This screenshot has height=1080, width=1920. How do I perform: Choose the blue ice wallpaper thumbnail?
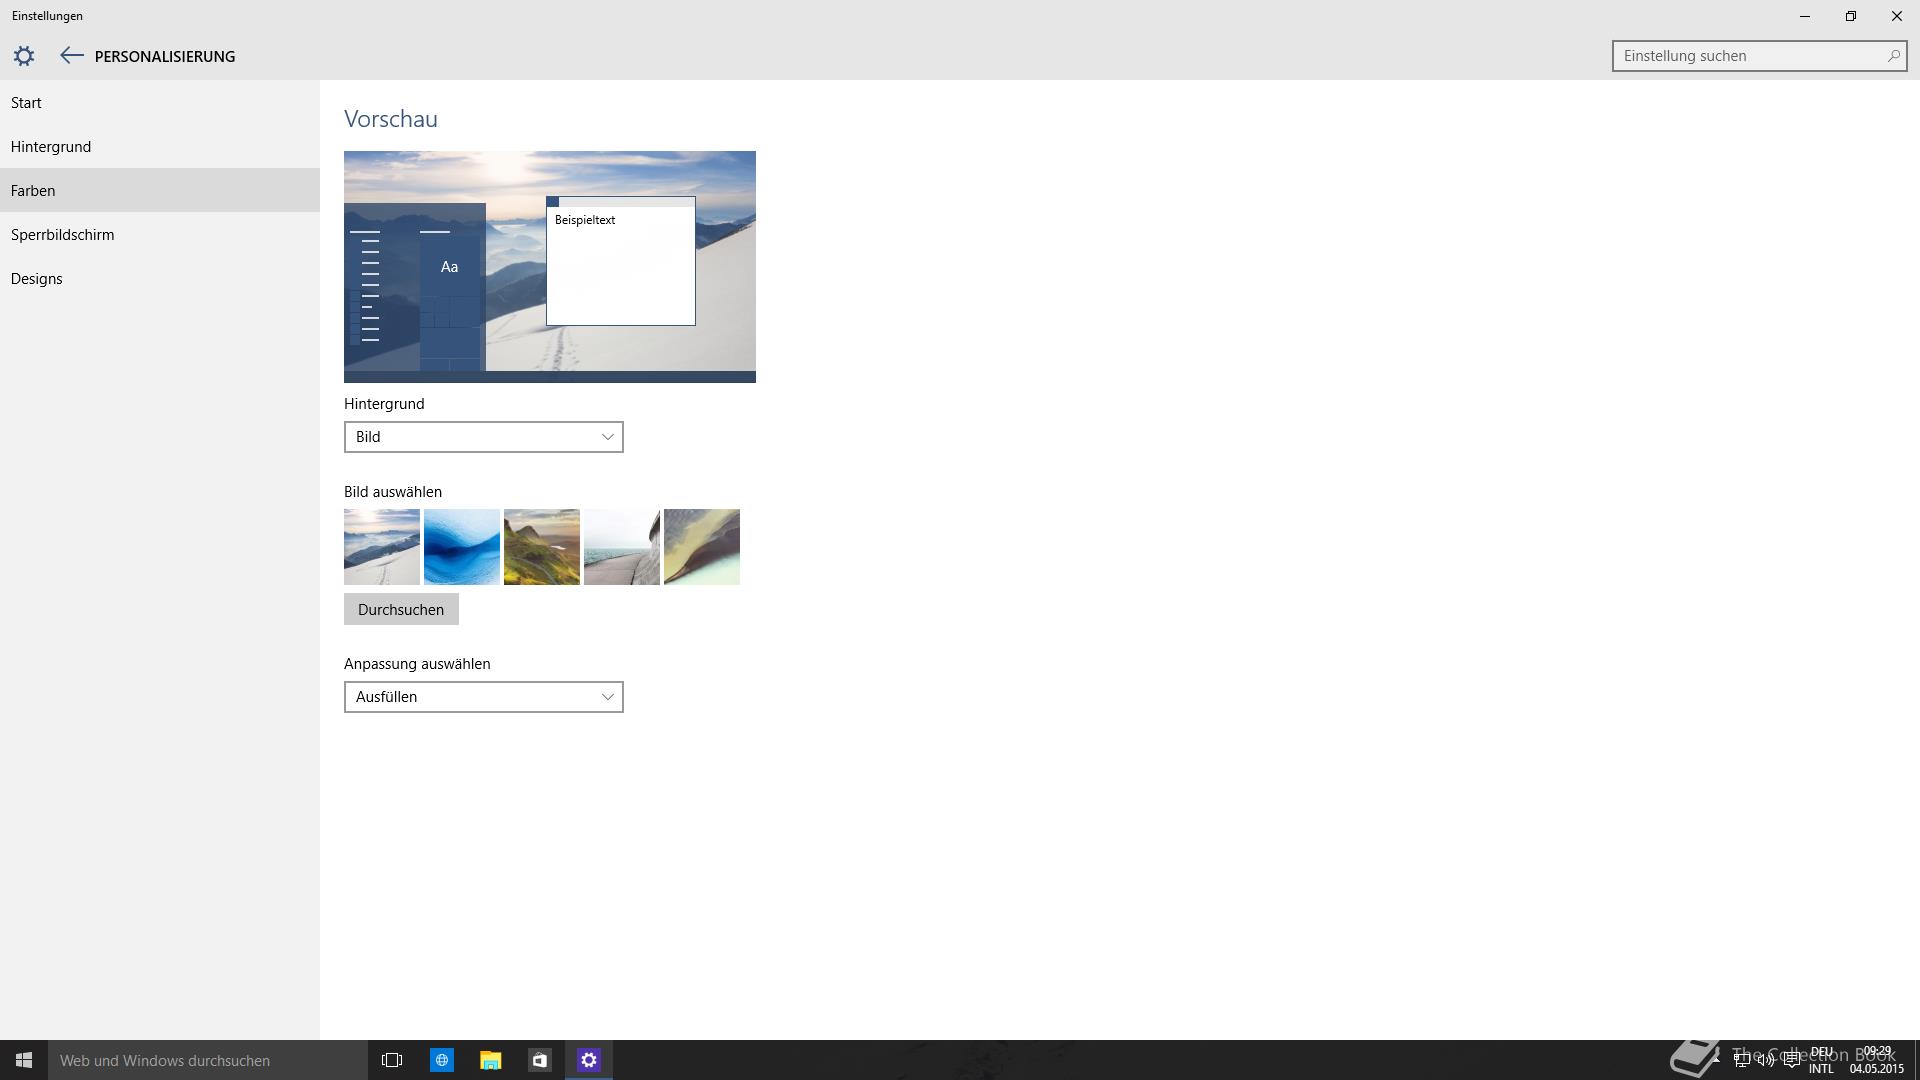462,547
